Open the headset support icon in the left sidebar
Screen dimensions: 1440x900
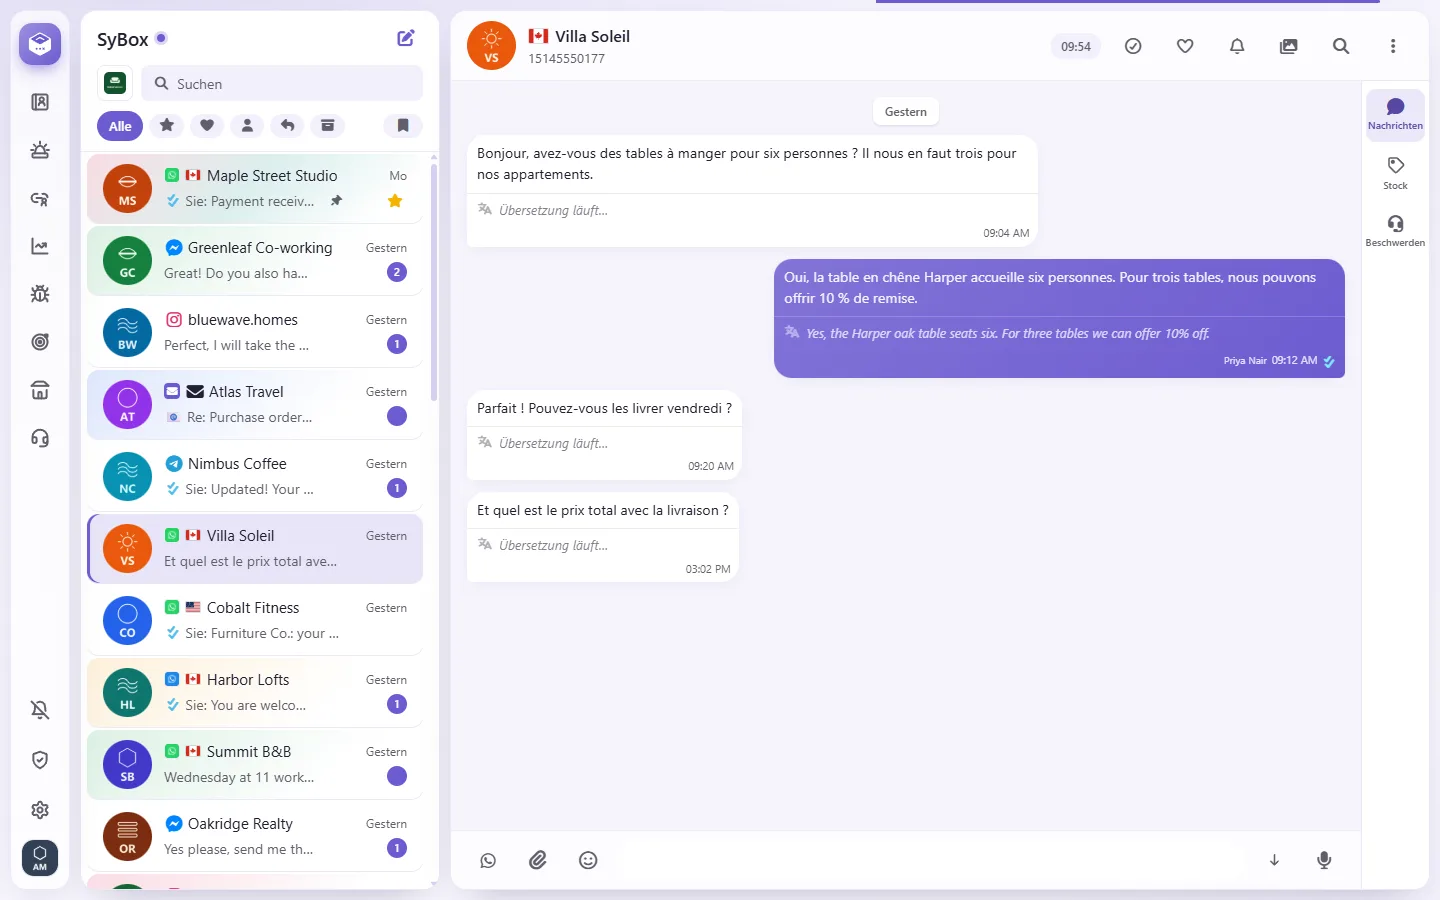[x=40, y=438]
